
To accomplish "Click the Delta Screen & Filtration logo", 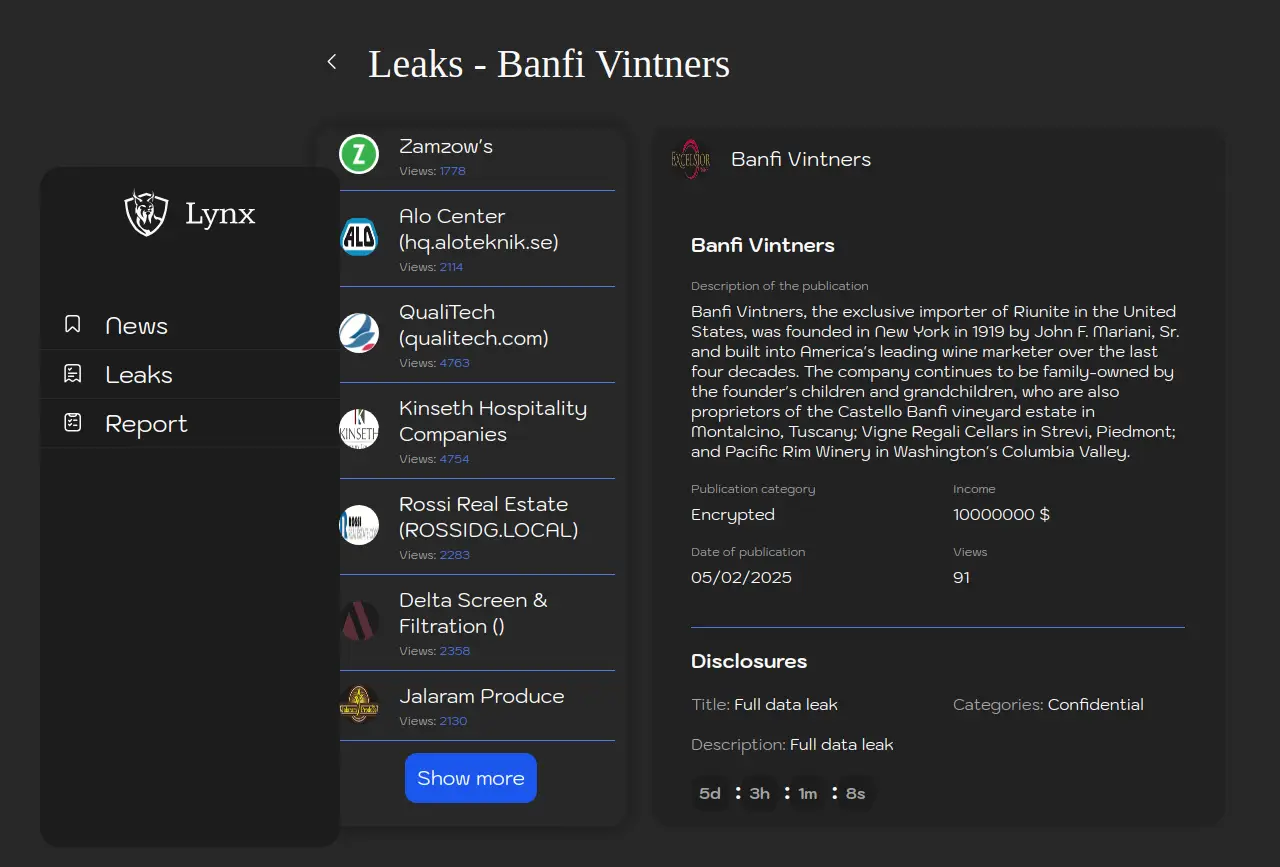I will click(x=359, y=621).
